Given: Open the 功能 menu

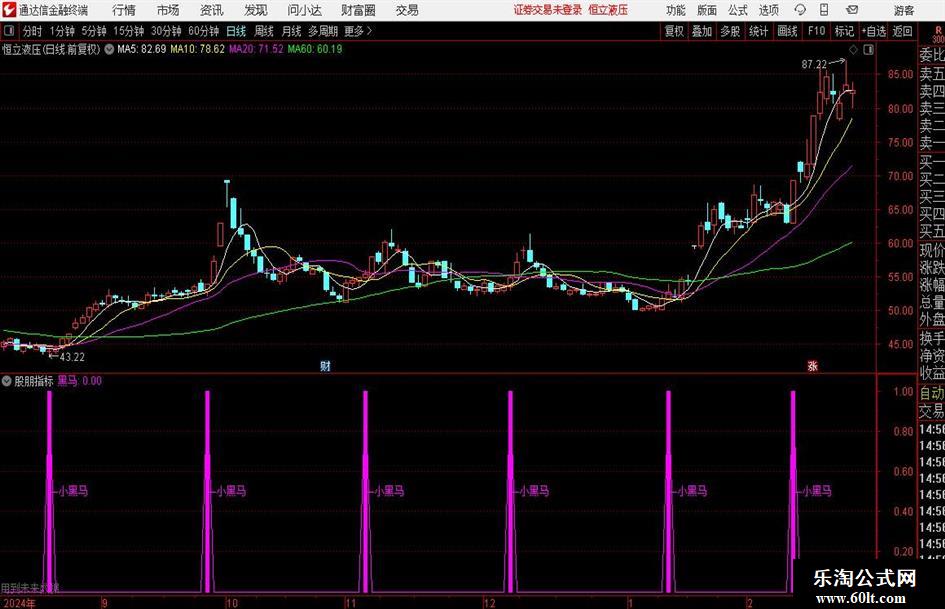Looking at the screenshot, I should click(x=676, y=10).
